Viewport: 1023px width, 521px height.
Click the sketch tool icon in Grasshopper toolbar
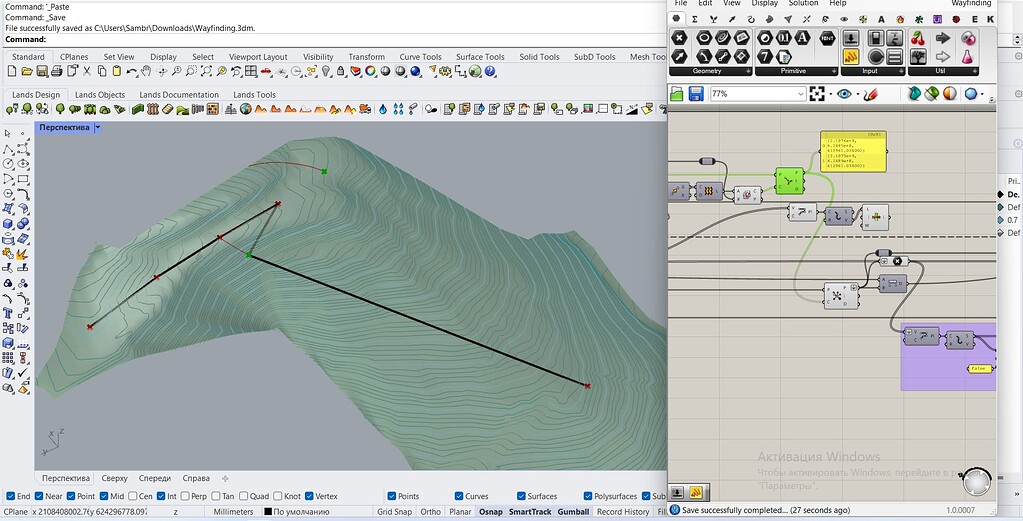(x=869, y=94)
